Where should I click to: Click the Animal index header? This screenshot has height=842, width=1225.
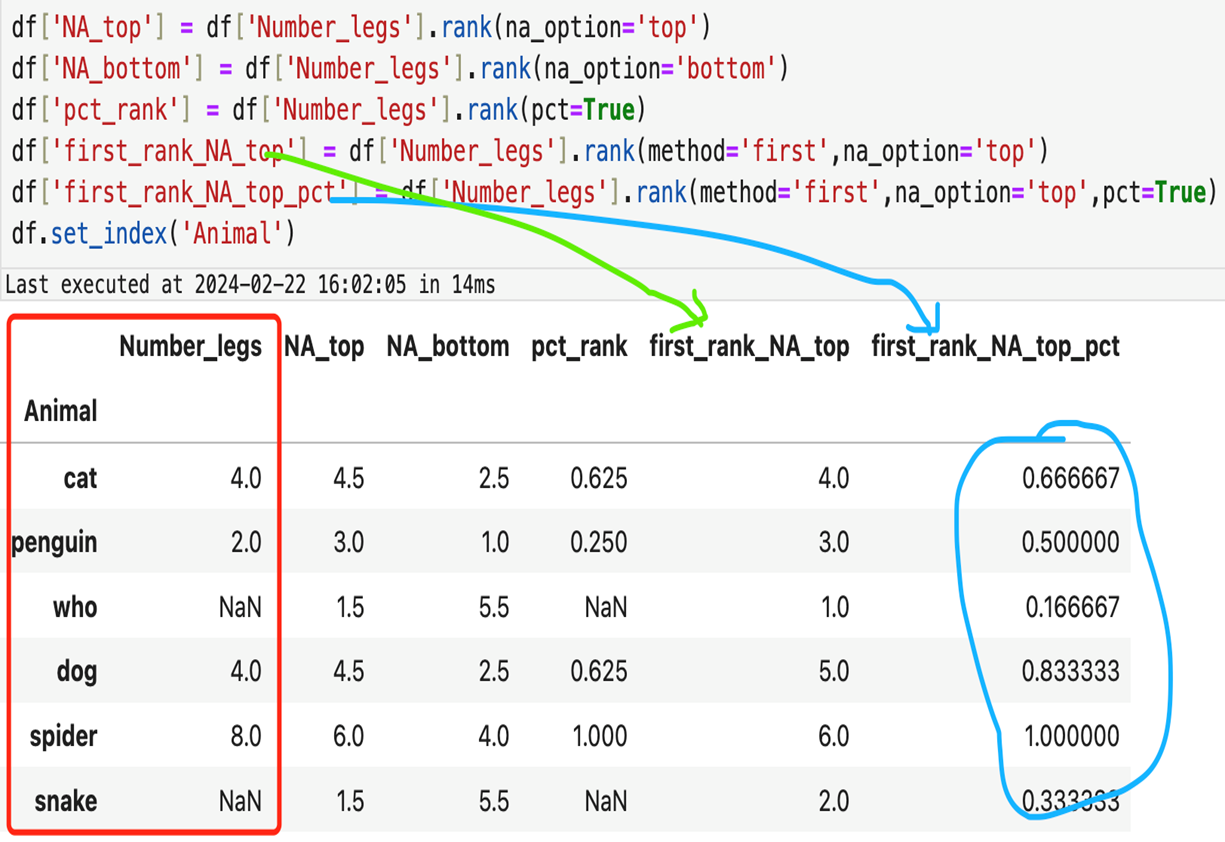click(61, 411)
